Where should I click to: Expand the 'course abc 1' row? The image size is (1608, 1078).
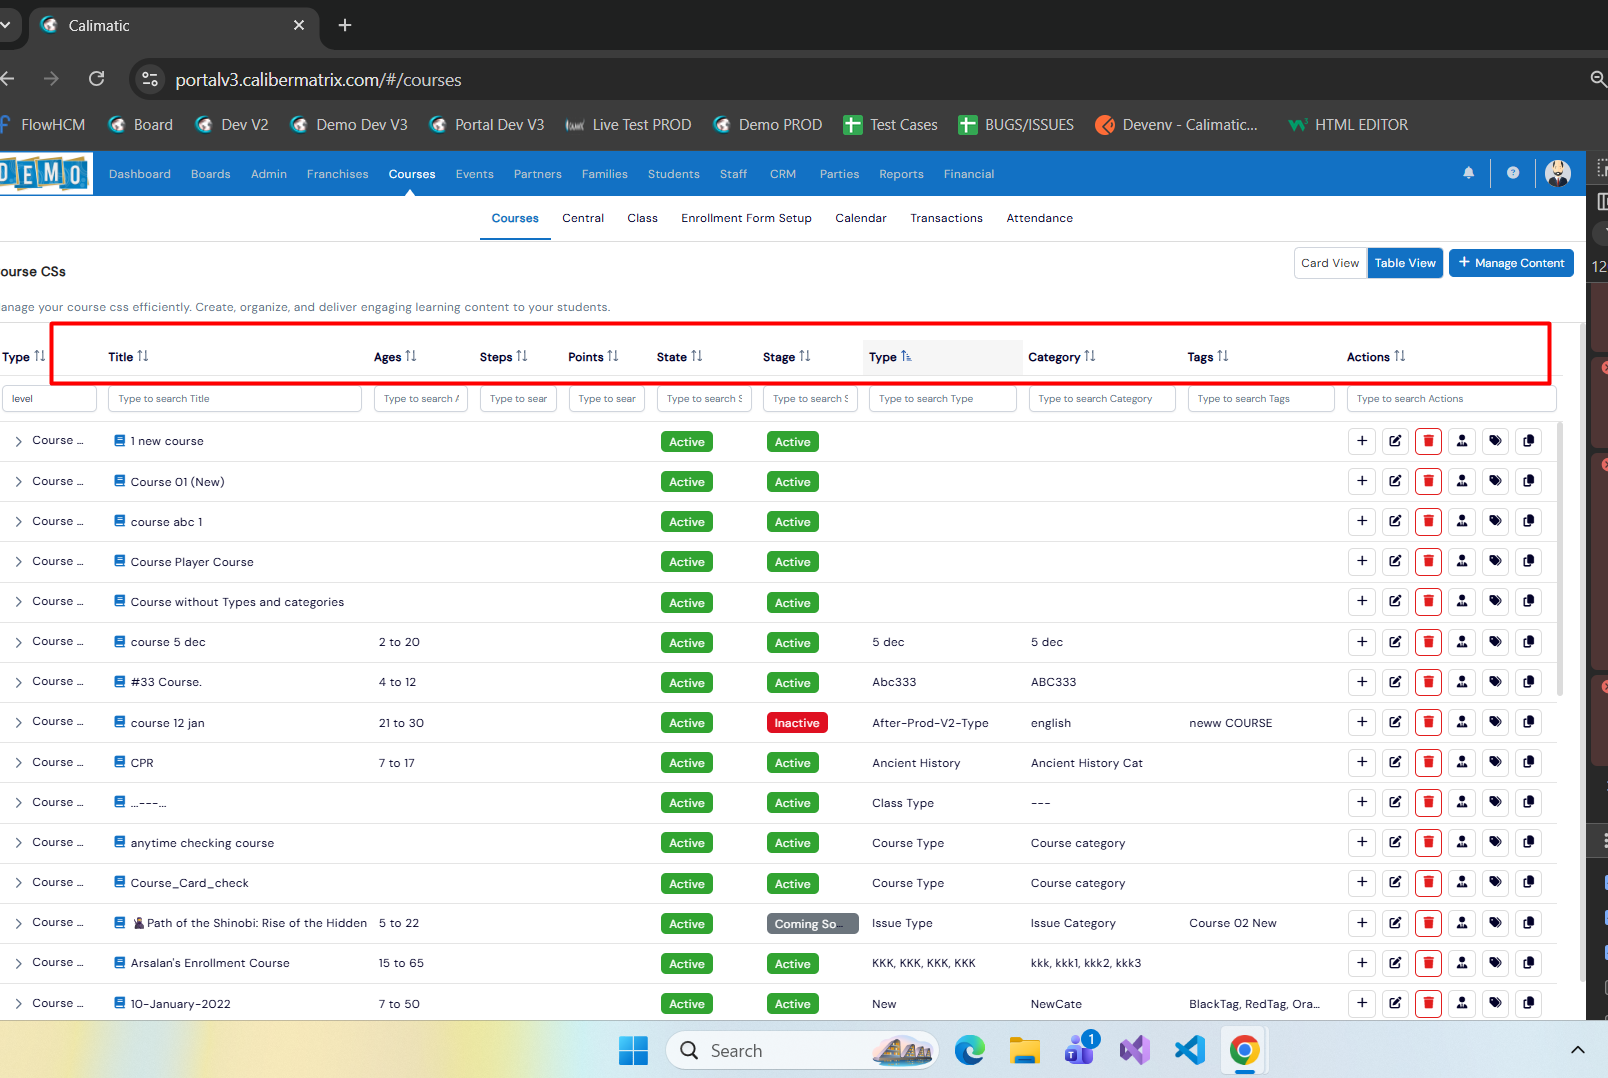(x=18, y=521)
